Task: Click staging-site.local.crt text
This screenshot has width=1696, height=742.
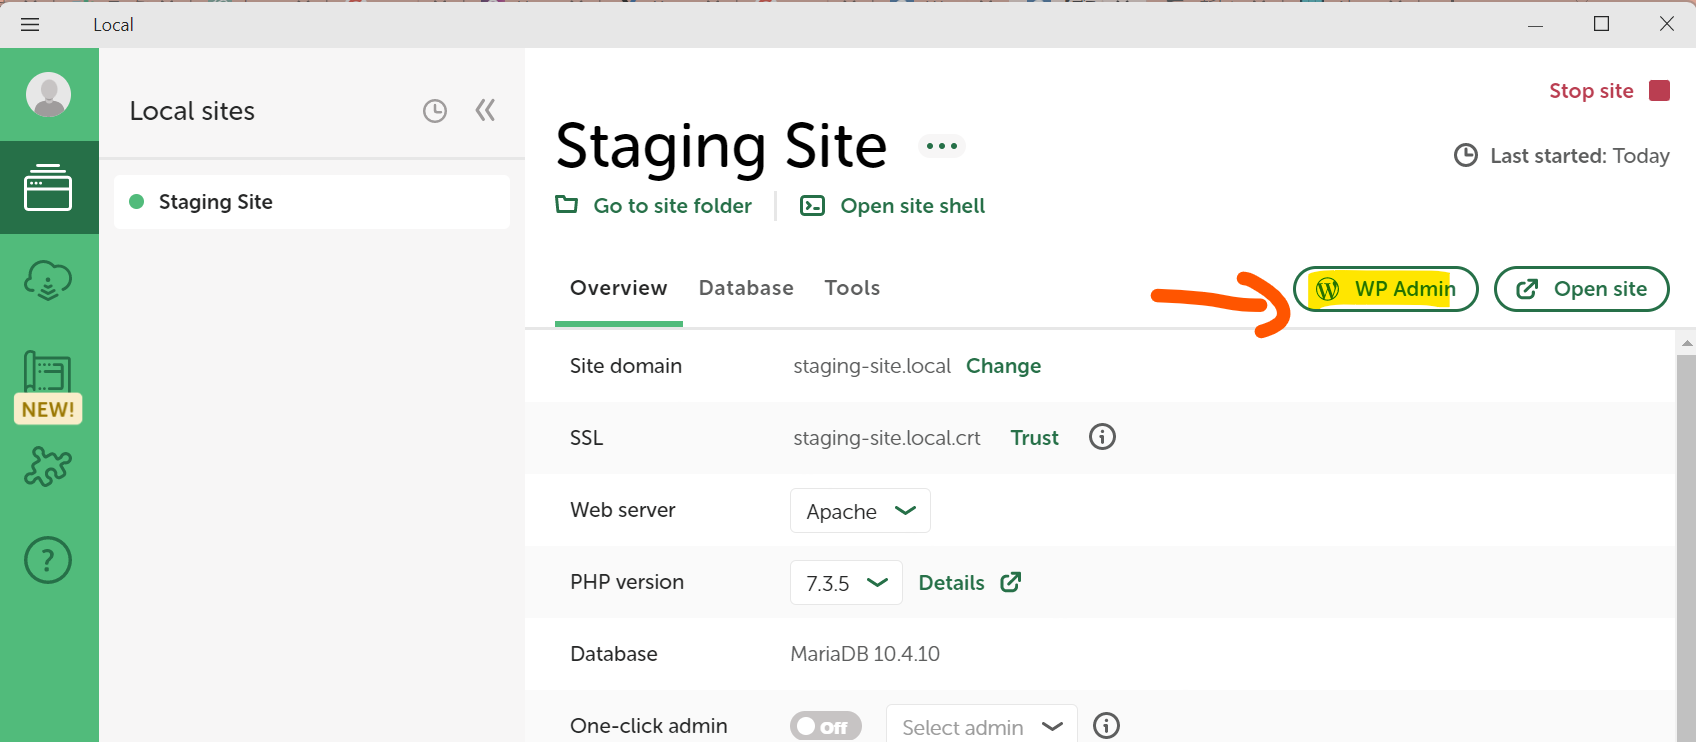Action: click(x=887, y=438)
